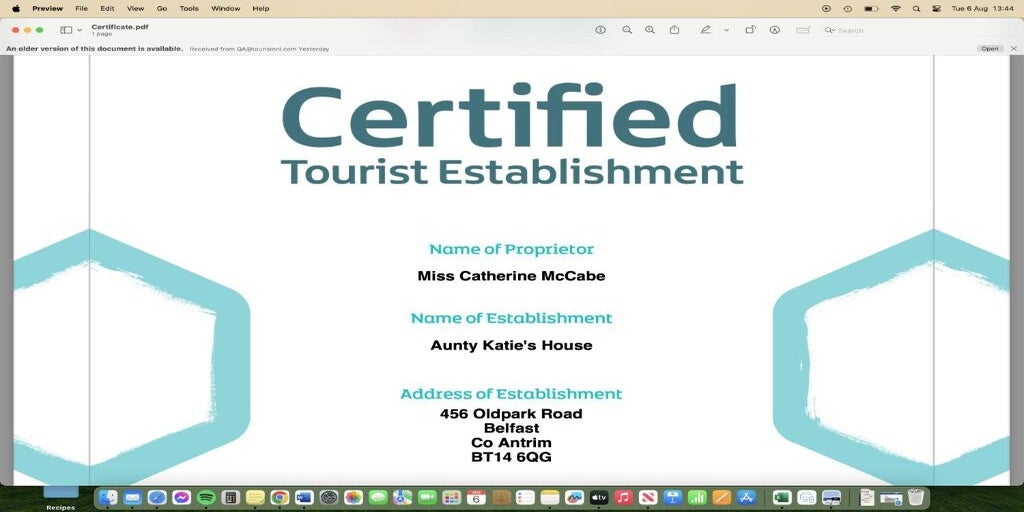This screenshot has width=1024, height=512.
Task: Open Freeform in the Dock
Action: click(x=574, y=498)
